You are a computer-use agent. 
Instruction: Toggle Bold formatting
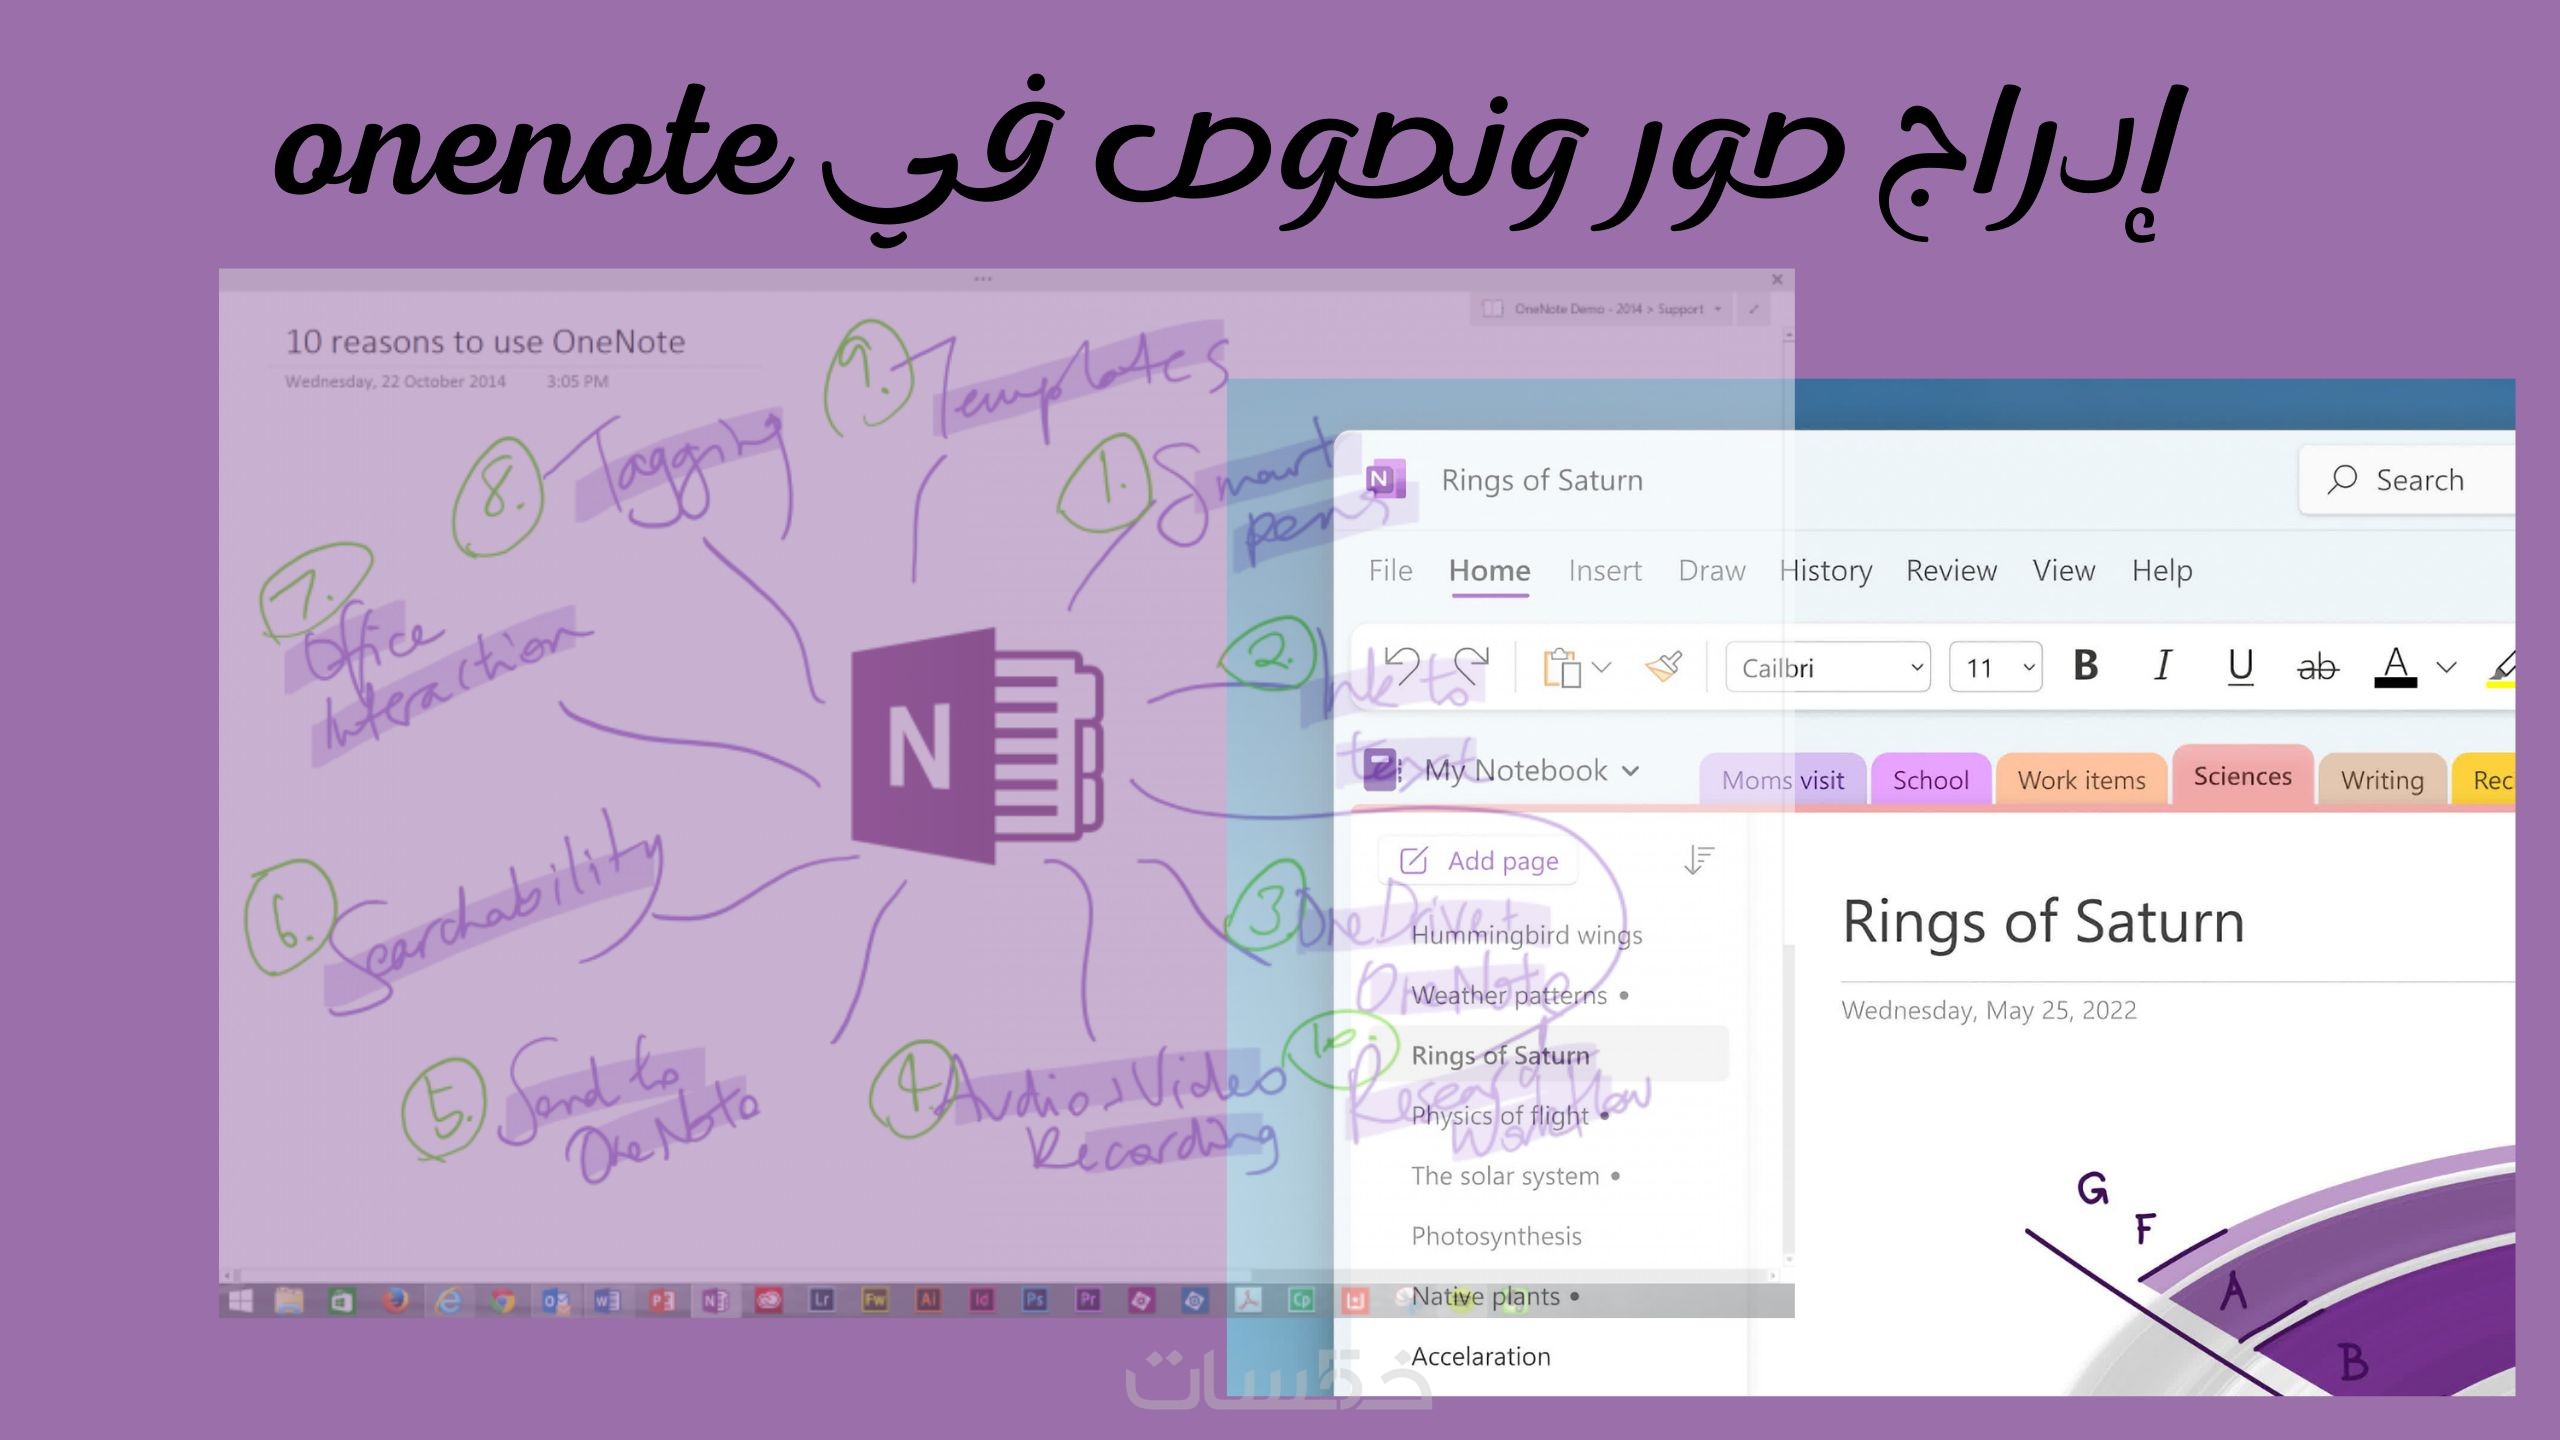pos(2086,666)
